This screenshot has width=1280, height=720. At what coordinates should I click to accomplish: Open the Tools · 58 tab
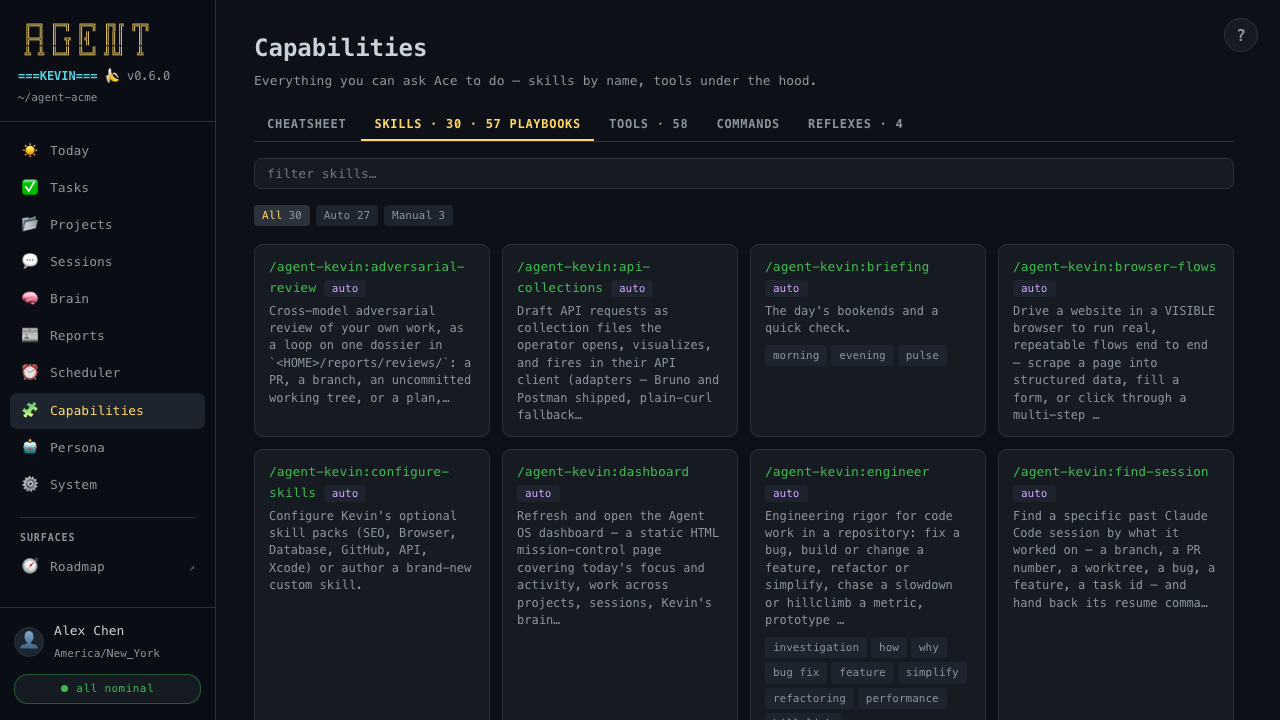pyautogui.click(x=648, y=124)
